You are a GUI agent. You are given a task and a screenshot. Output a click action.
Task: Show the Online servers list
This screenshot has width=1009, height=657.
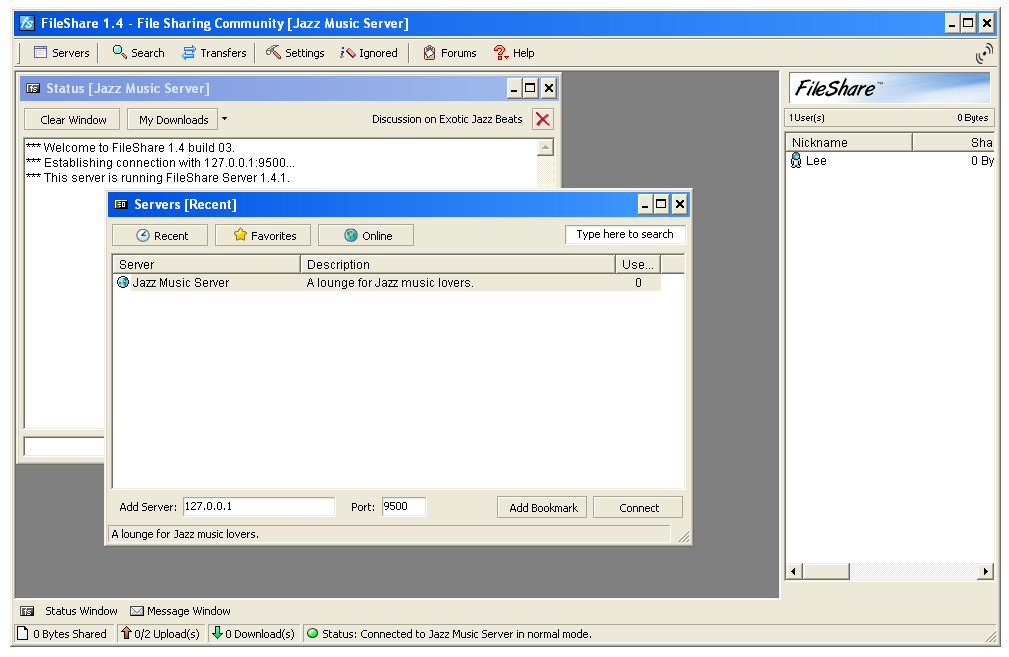coord(366,236)
